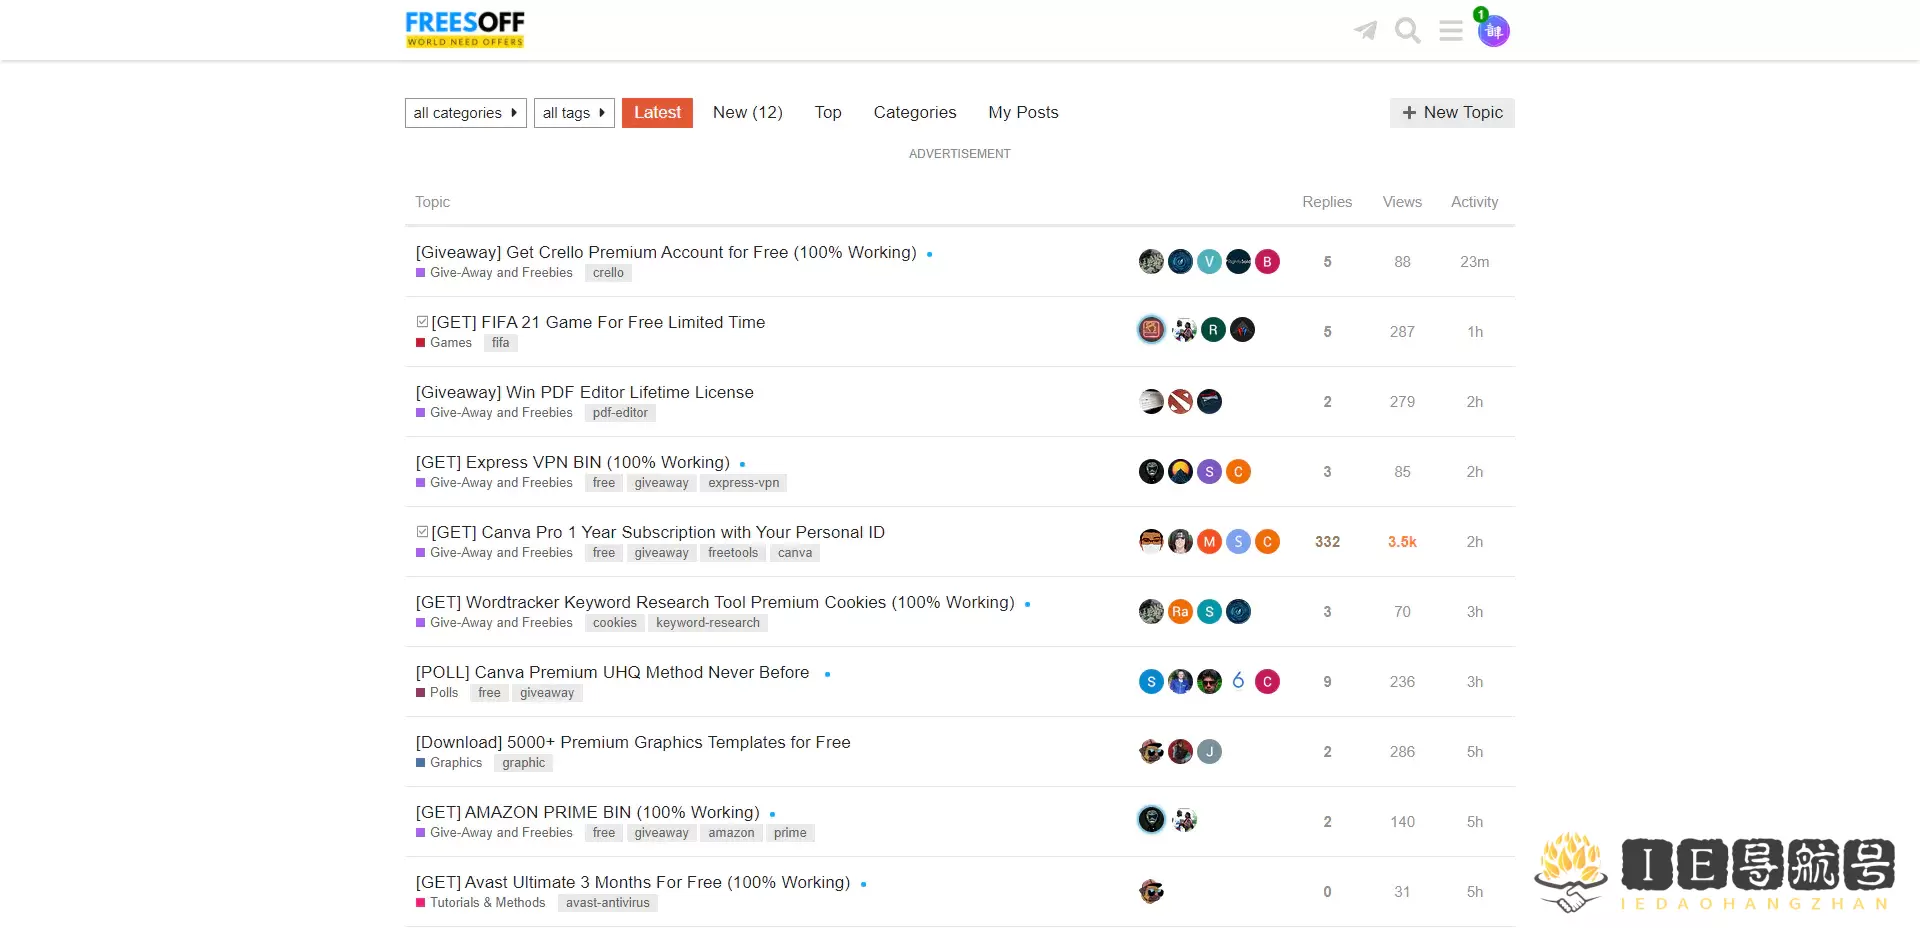Image resolution: width=1920 pixels, height=937 pixels.
Task: Open the Express VPN BIN topic
Action: [x=573, y=463]
